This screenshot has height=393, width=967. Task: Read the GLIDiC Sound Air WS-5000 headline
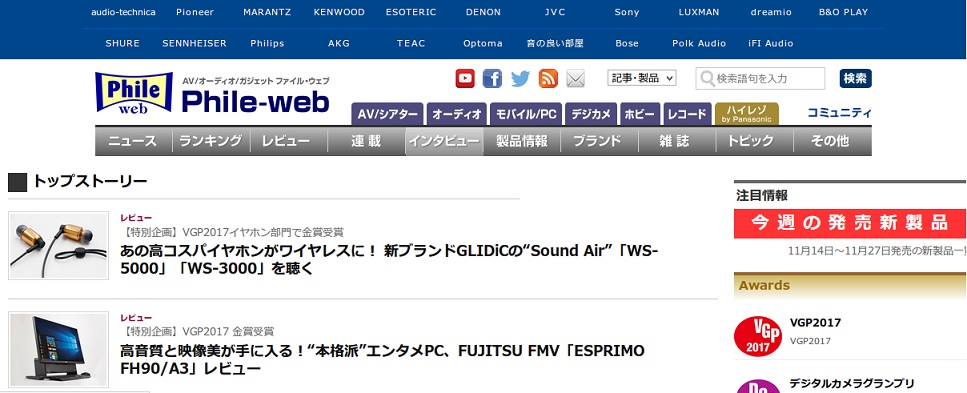click(x=390, y=260)
